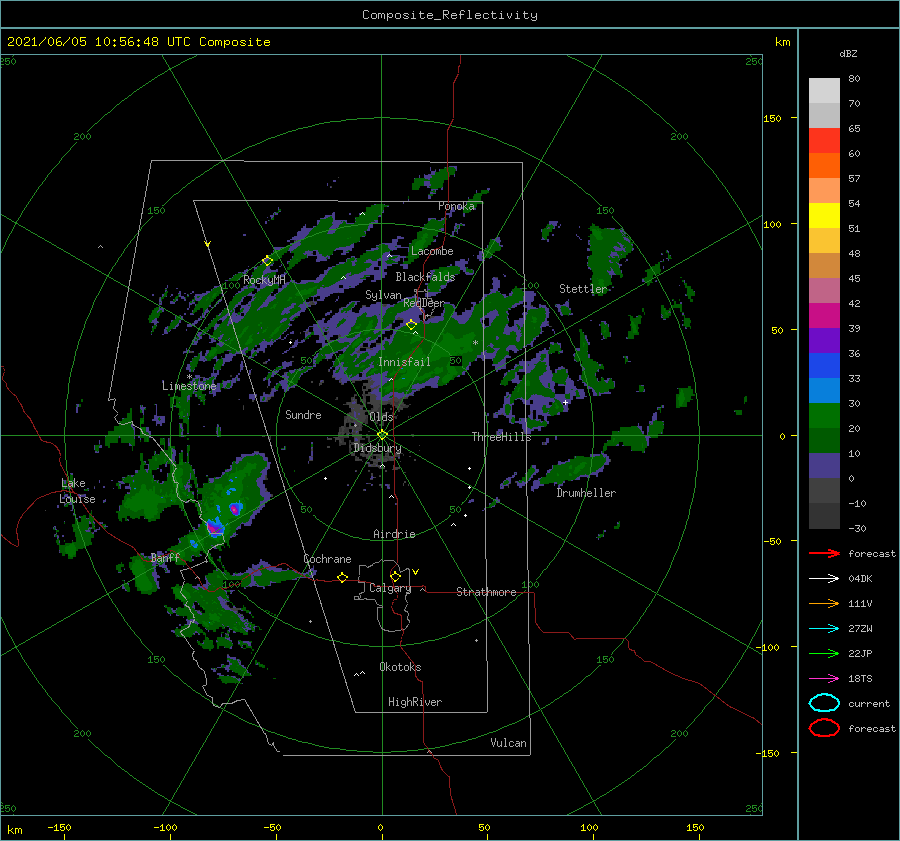Viewport: 900px width, 841px height.
Task: Click the yellow diamond marker above Calgary
Action: (395, 576)
